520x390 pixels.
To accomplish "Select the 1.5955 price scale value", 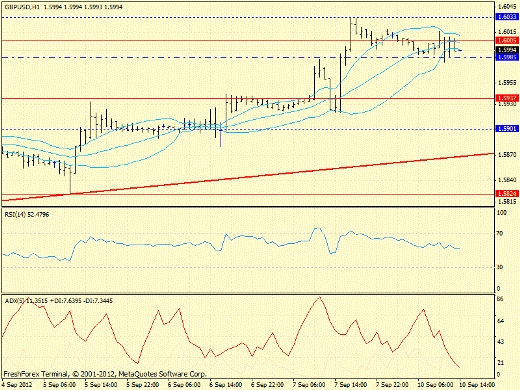I will click(507, 83).
